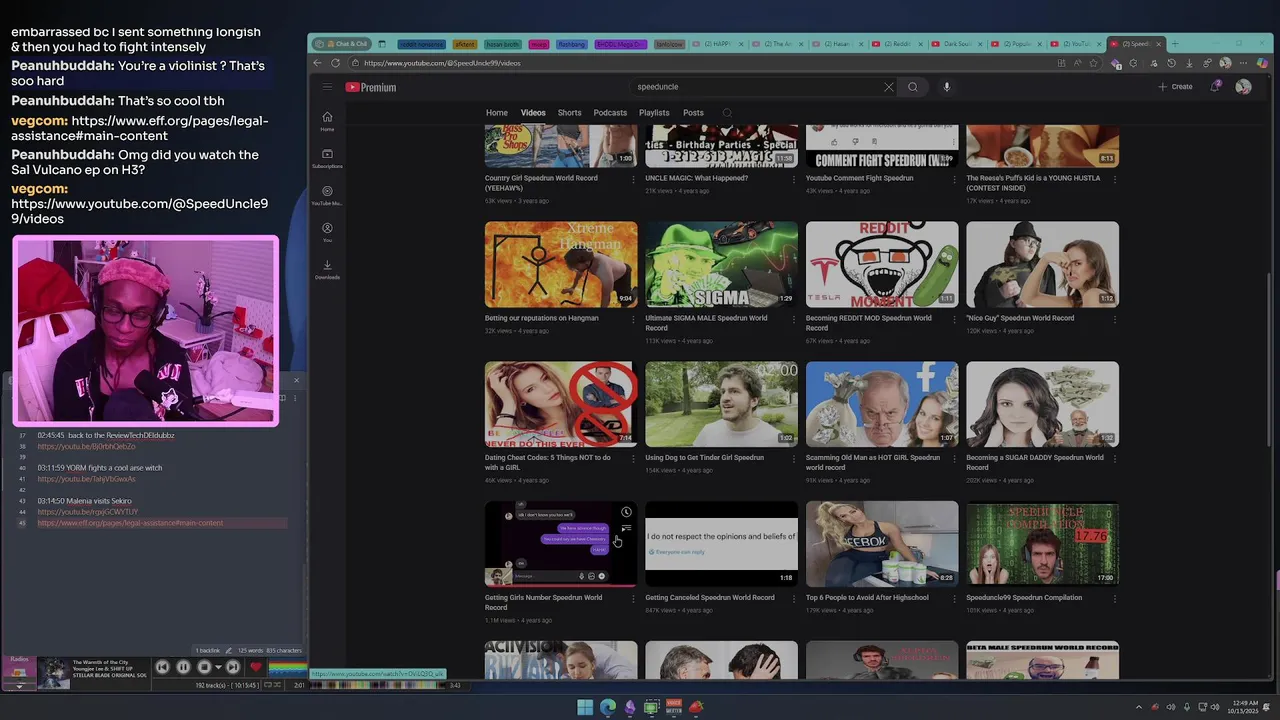The width and height of the screenshot is (1280, 720).
Task: Open taskbar clock showing 12:49 AM
Action: click(1244, 707)
